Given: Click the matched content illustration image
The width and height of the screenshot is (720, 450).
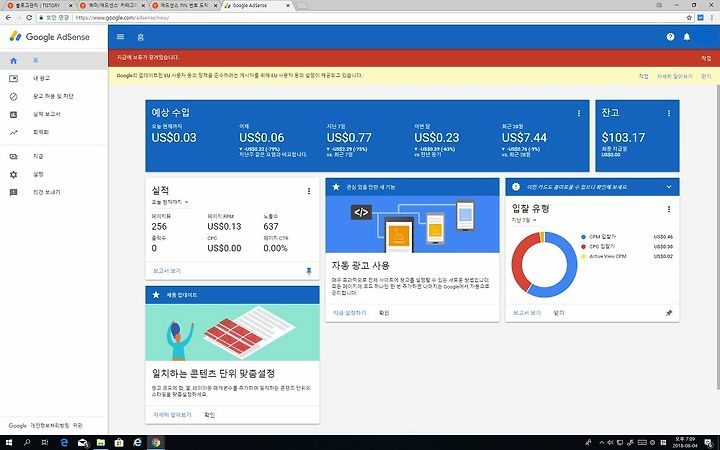Looking at the screenshot, I should click(x=232, y=332).
